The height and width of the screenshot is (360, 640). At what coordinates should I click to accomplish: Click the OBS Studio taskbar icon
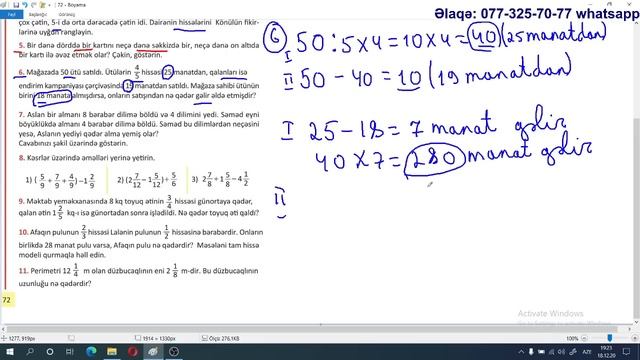(x=174, y=351)
